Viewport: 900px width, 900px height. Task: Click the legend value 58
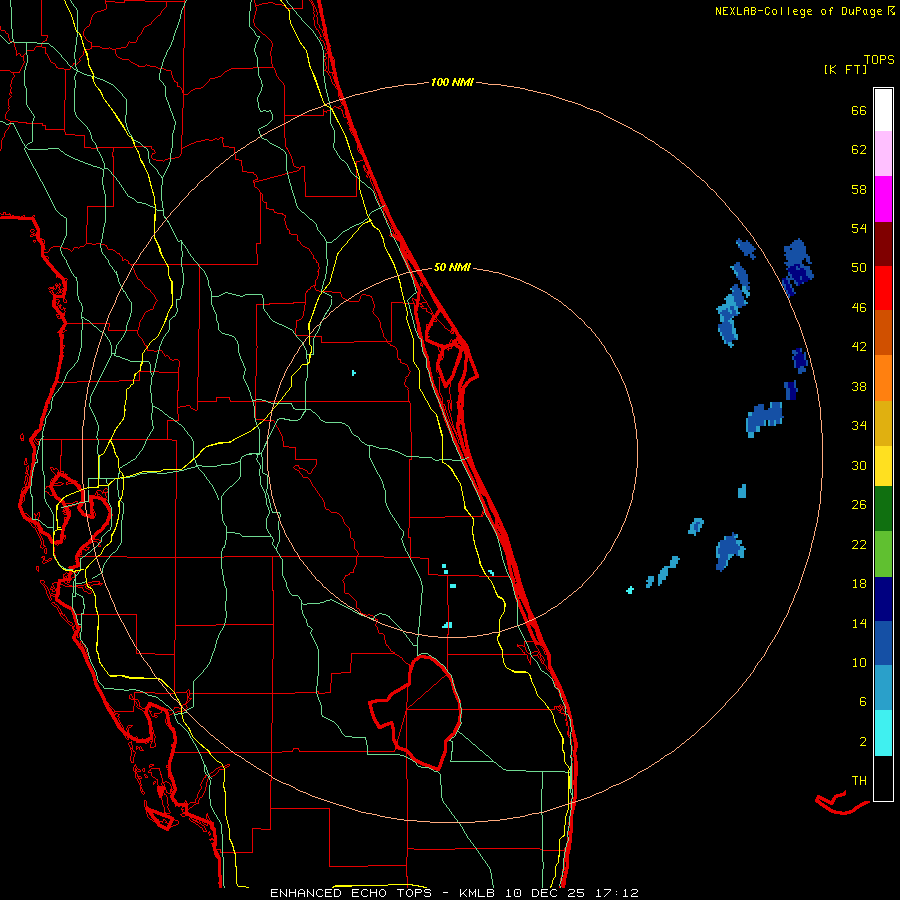[x=859, y=189]
